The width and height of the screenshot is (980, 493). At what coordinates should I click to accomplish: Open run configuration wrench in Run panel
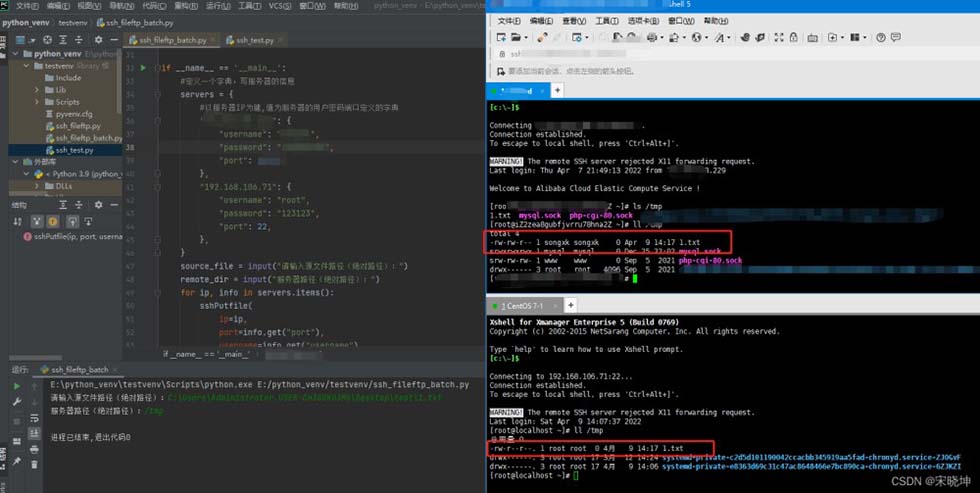click(x=17, y=402)
